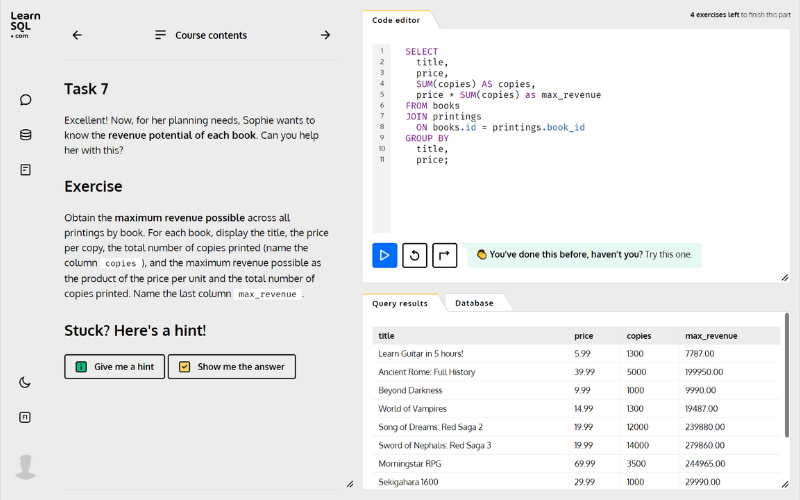Go to the next exercise arrow
Viewport: 800px width, 500px height.
coord(326,35)
